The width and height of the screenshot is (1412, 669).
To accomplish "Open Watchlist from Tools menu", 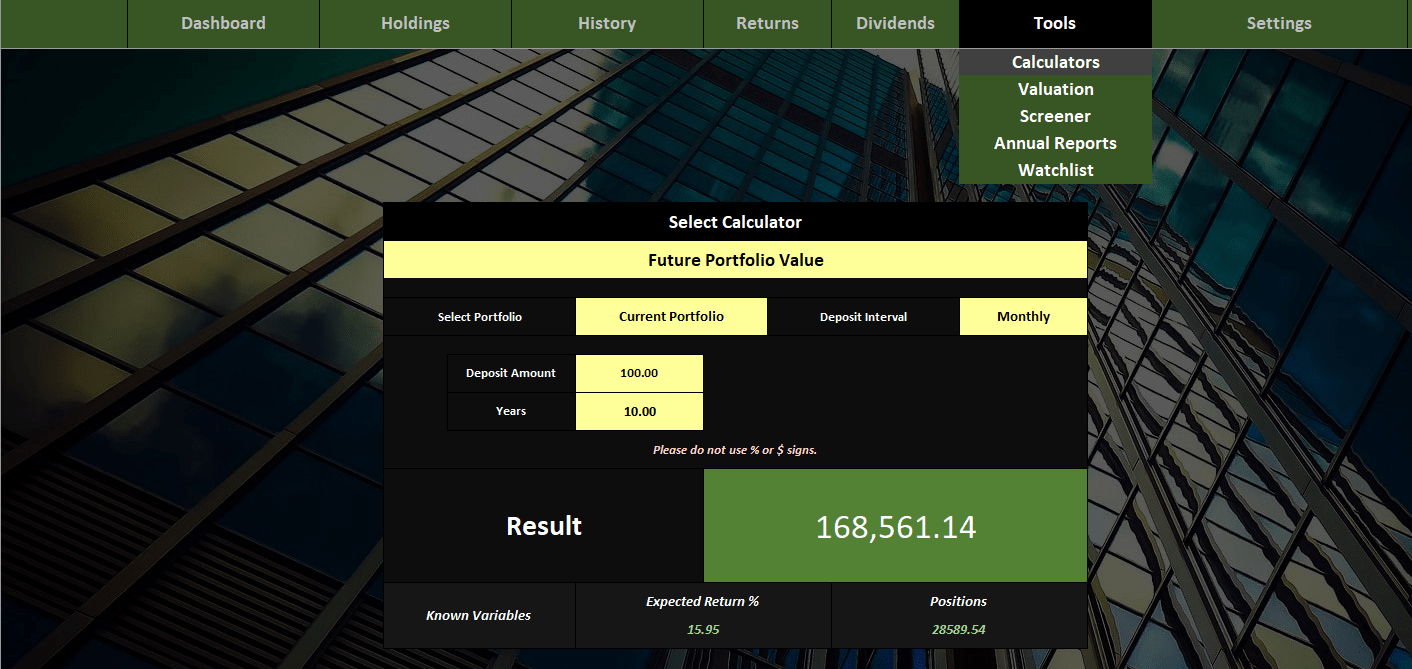I will click(1055, 170).
